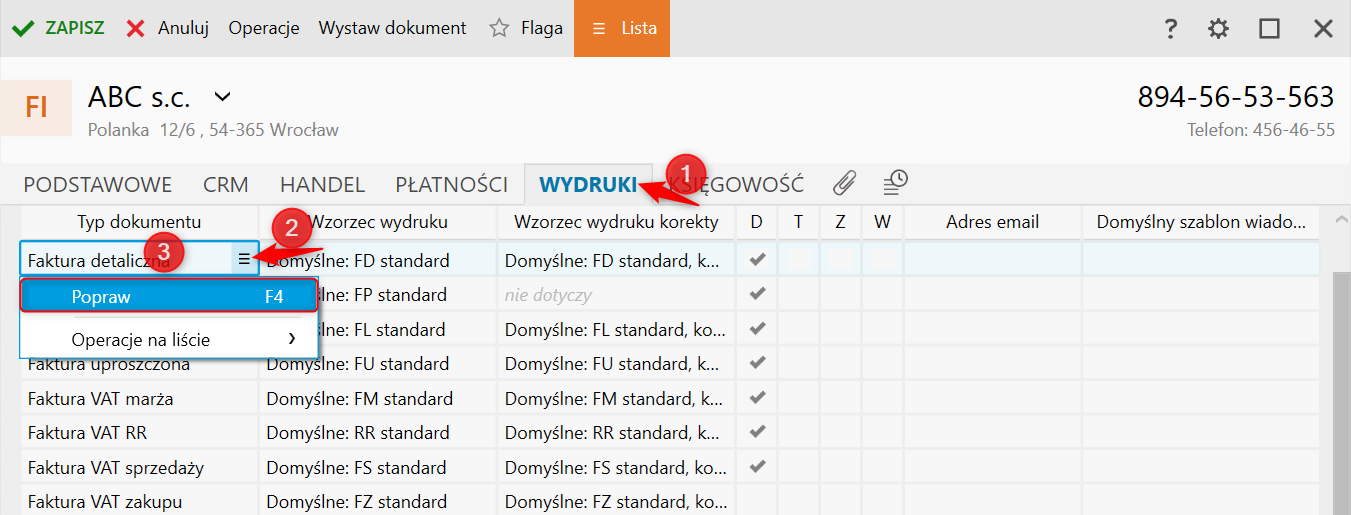The image size is (1351, 515).
Task: Open help with the question mark icon
Action: (x=1171, y=29)
